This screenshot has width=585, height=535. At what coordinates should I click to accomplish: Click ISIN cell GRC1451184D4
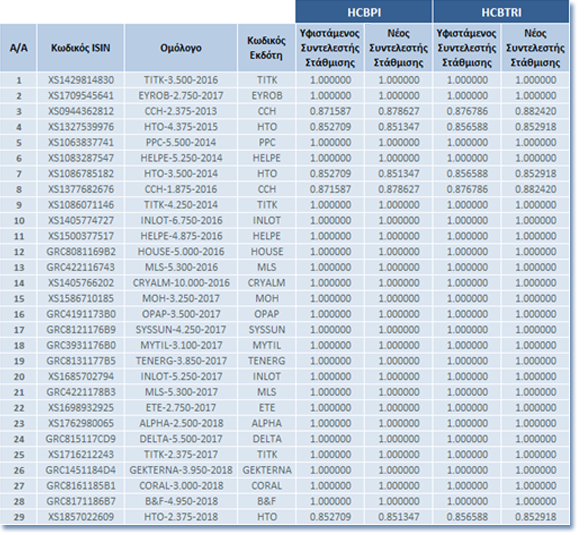[x=81, y=470]
